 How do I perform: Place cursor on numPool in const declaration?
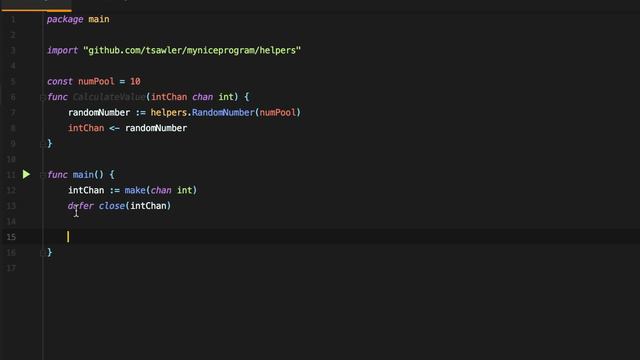(96, 81)
